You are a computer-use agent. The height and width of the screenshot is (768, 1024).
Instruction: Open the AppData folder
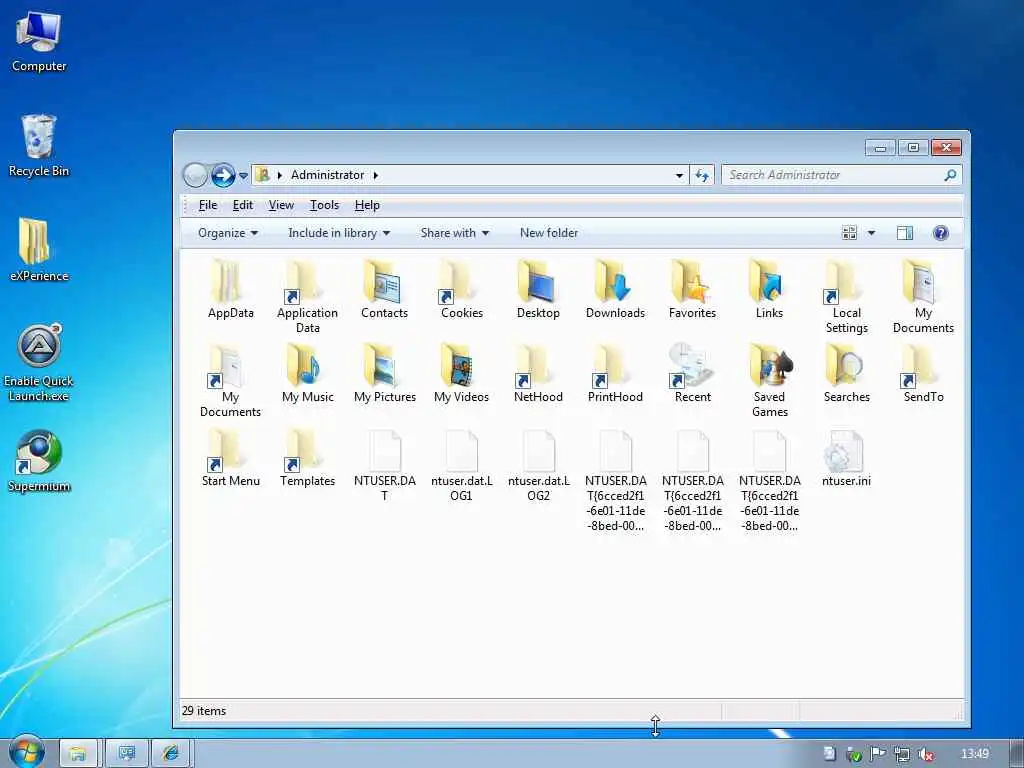click(x=230, y=289)
